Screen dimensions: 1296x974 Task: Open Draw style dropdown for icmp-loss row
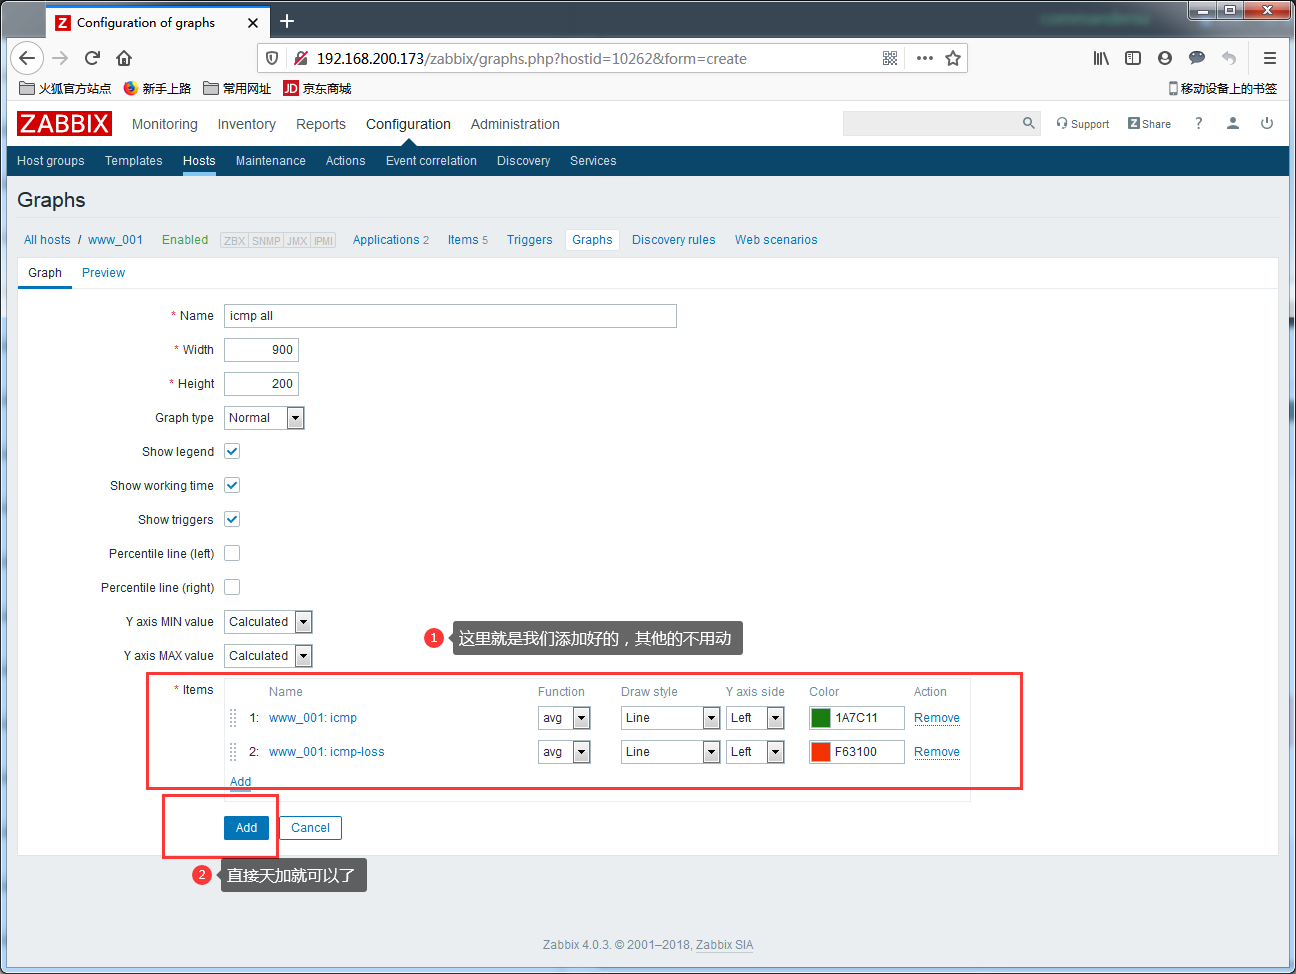(x=670, y=752)
